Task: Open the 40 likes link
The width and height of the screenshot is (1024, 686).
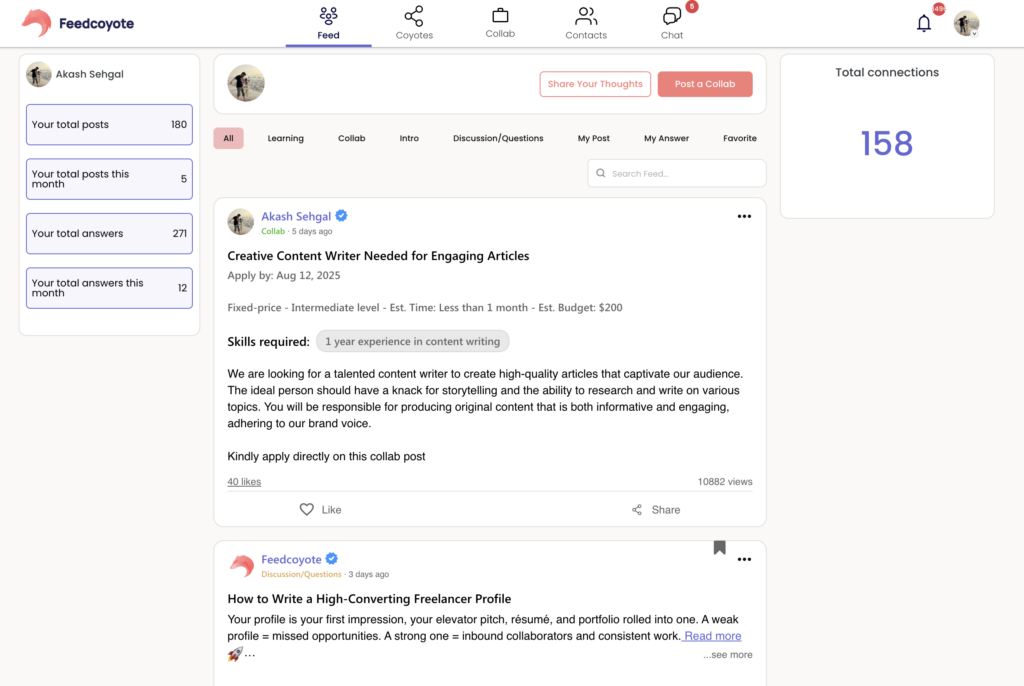Action: click(x=244, y=482)
